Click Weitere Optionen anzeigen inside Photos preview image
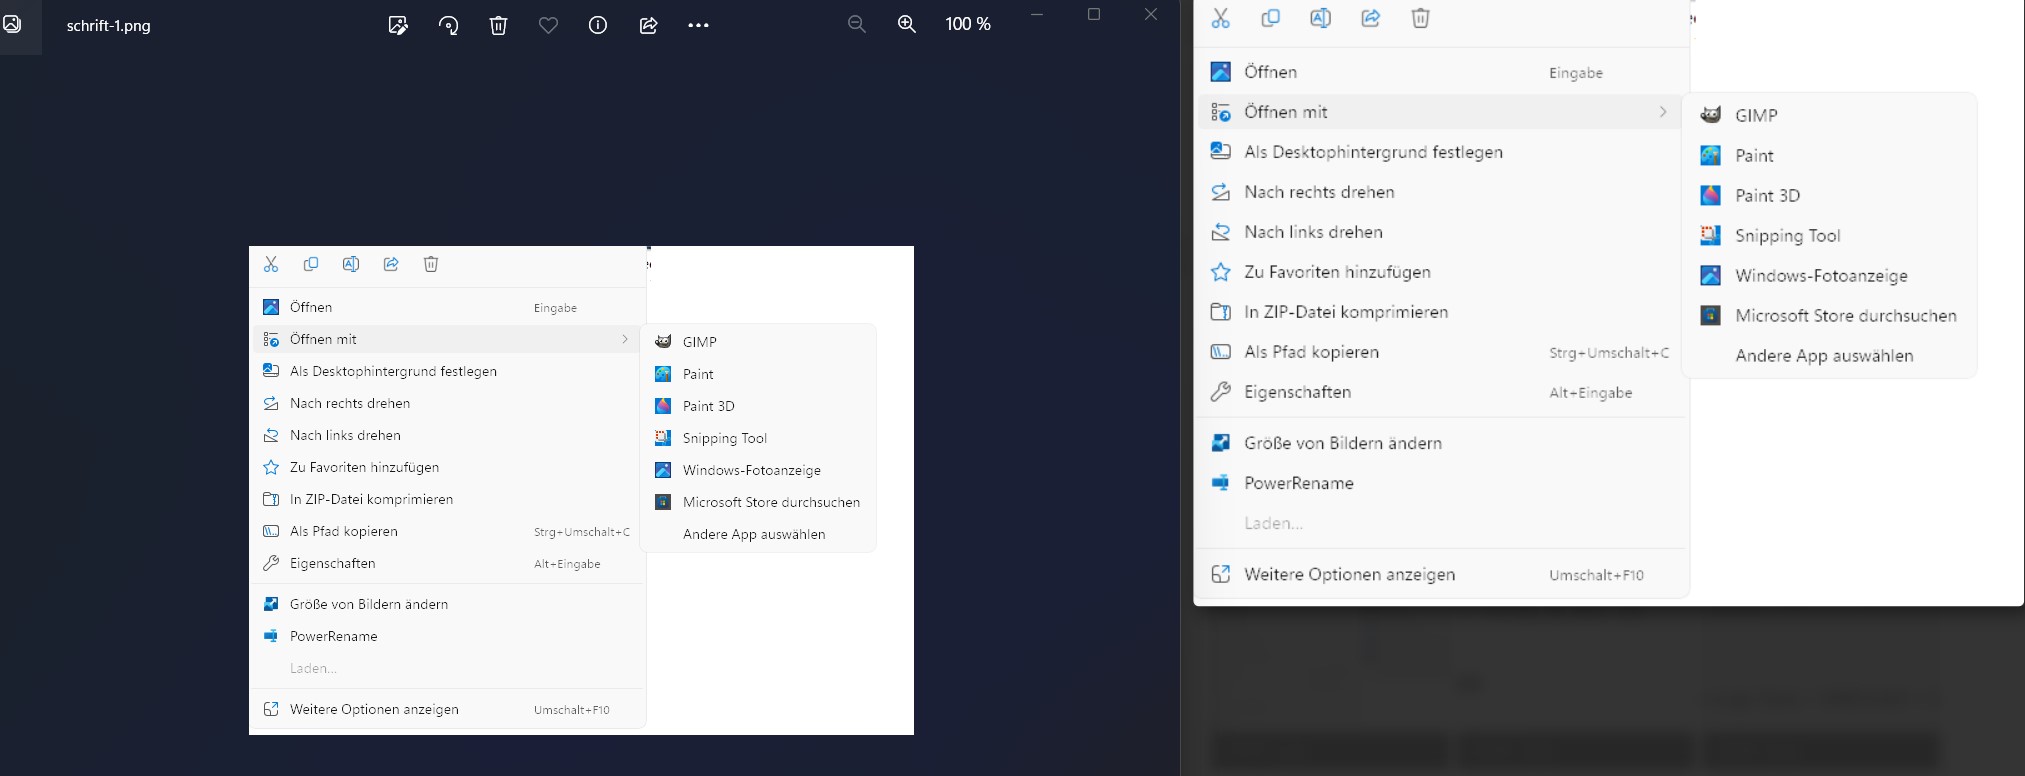 click(447, 710)
